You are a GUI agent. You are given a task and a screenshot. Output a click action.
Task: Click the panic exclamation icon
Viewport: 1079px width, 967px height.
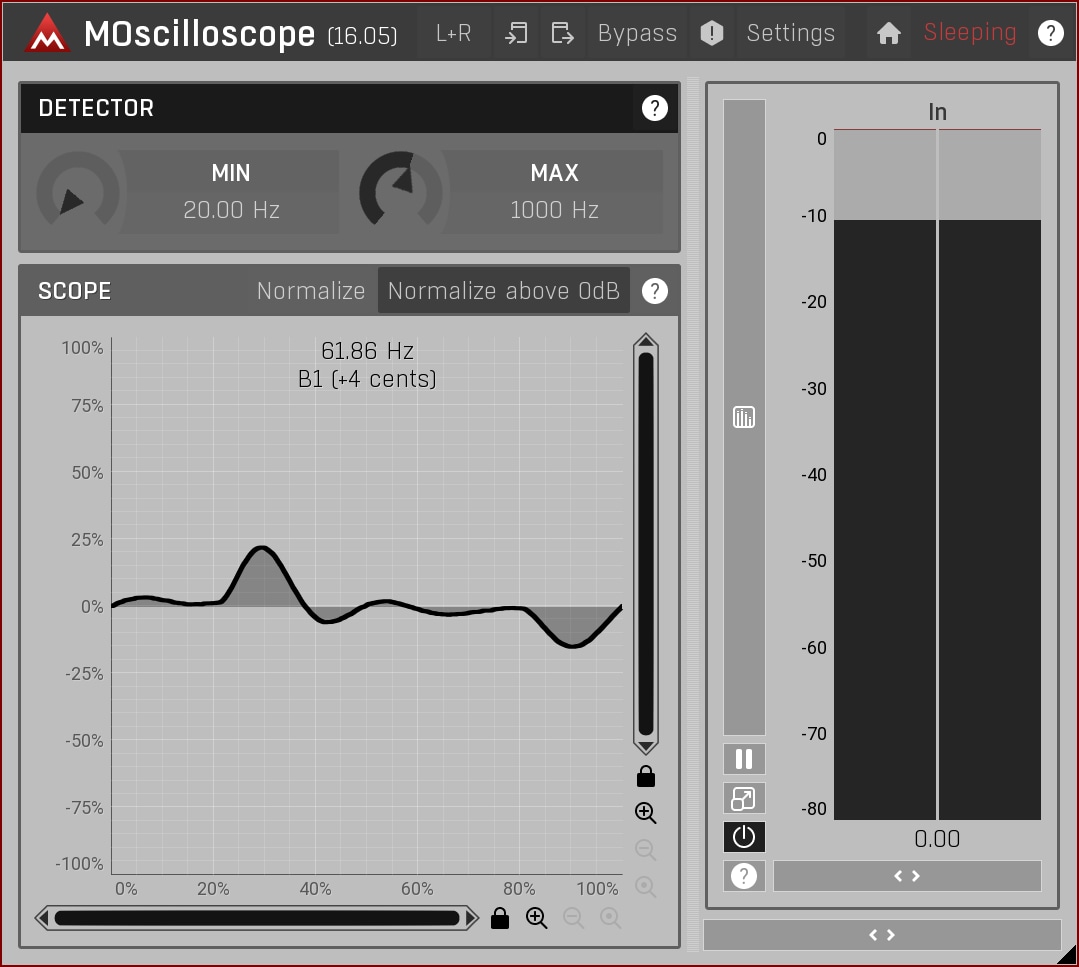point(712,32)
